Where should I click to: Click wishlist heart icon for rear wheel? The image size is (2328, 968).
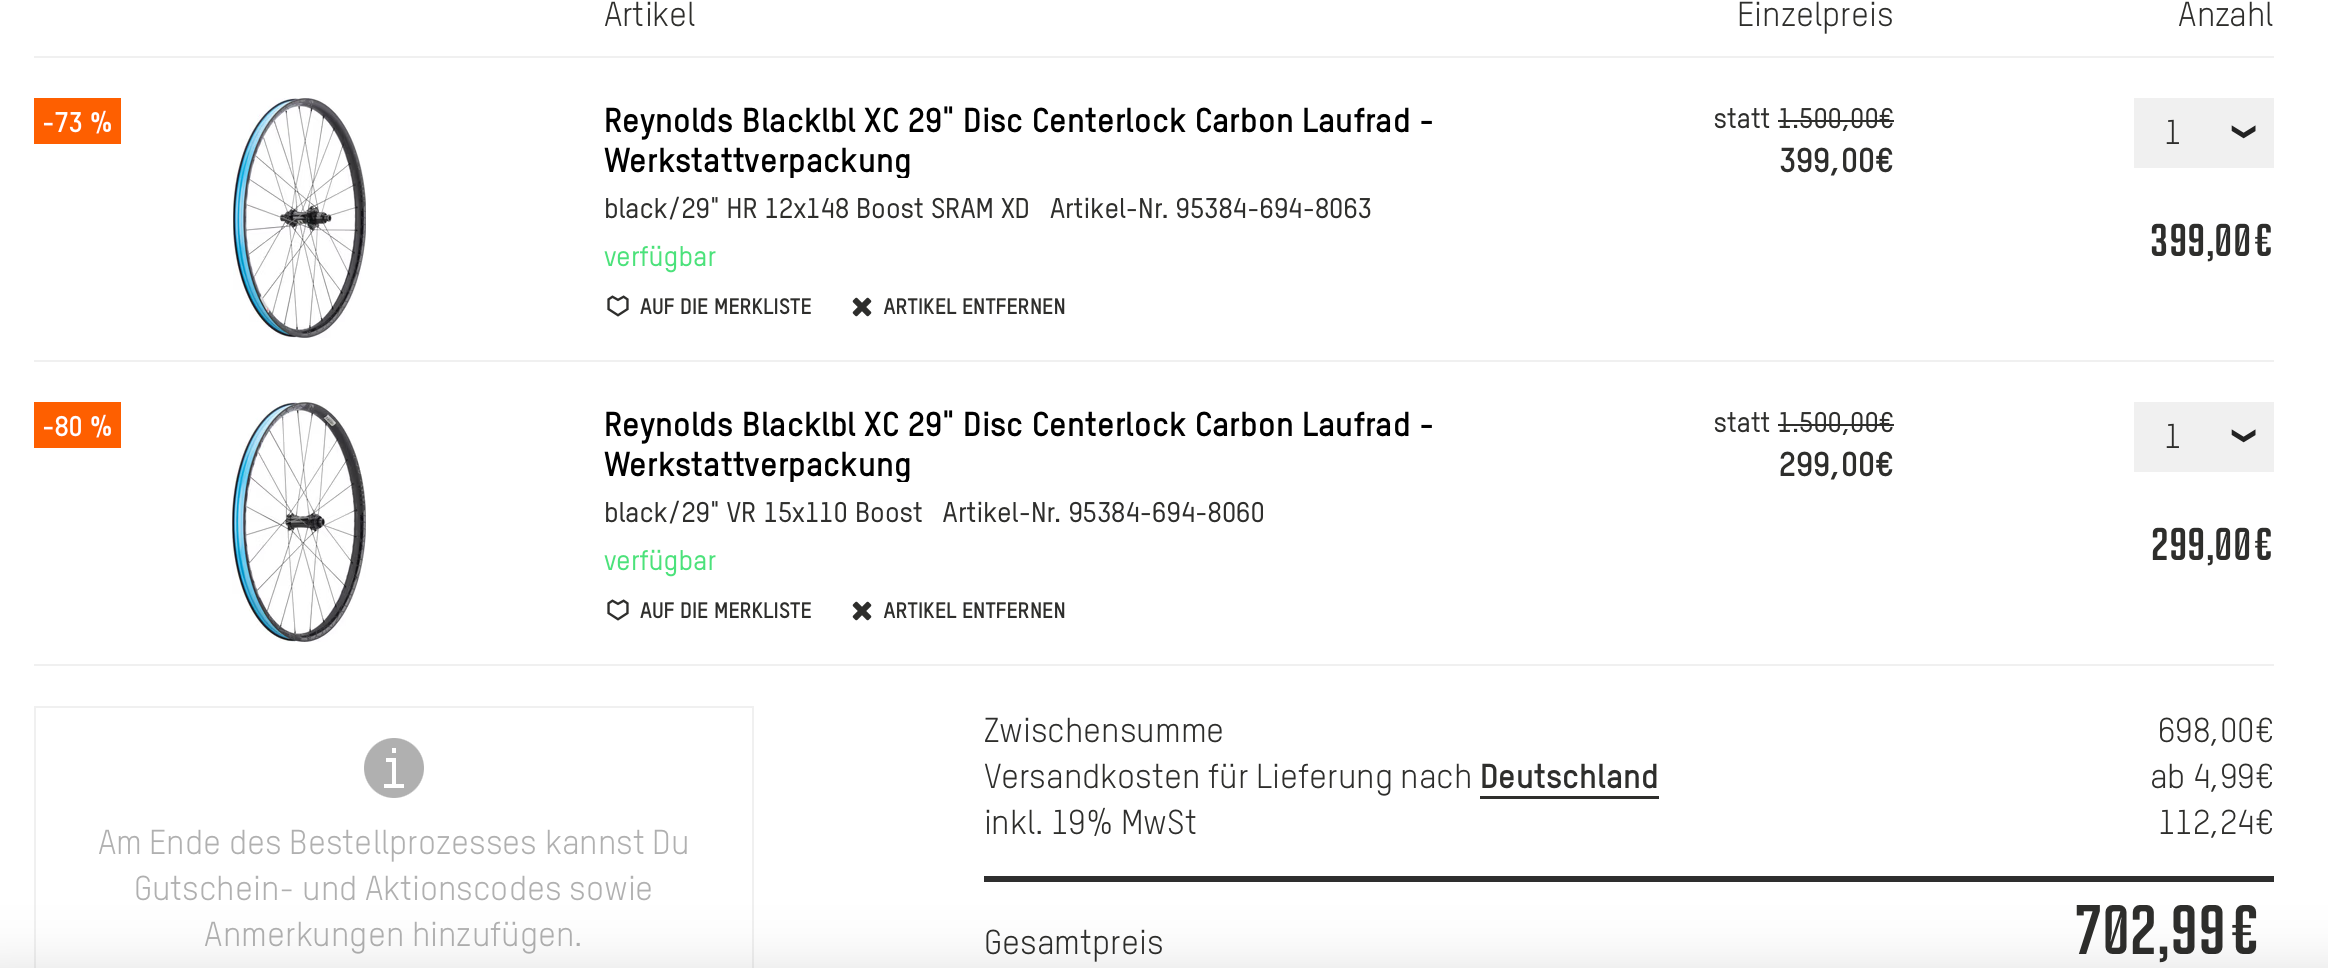(x=618, y=306)
